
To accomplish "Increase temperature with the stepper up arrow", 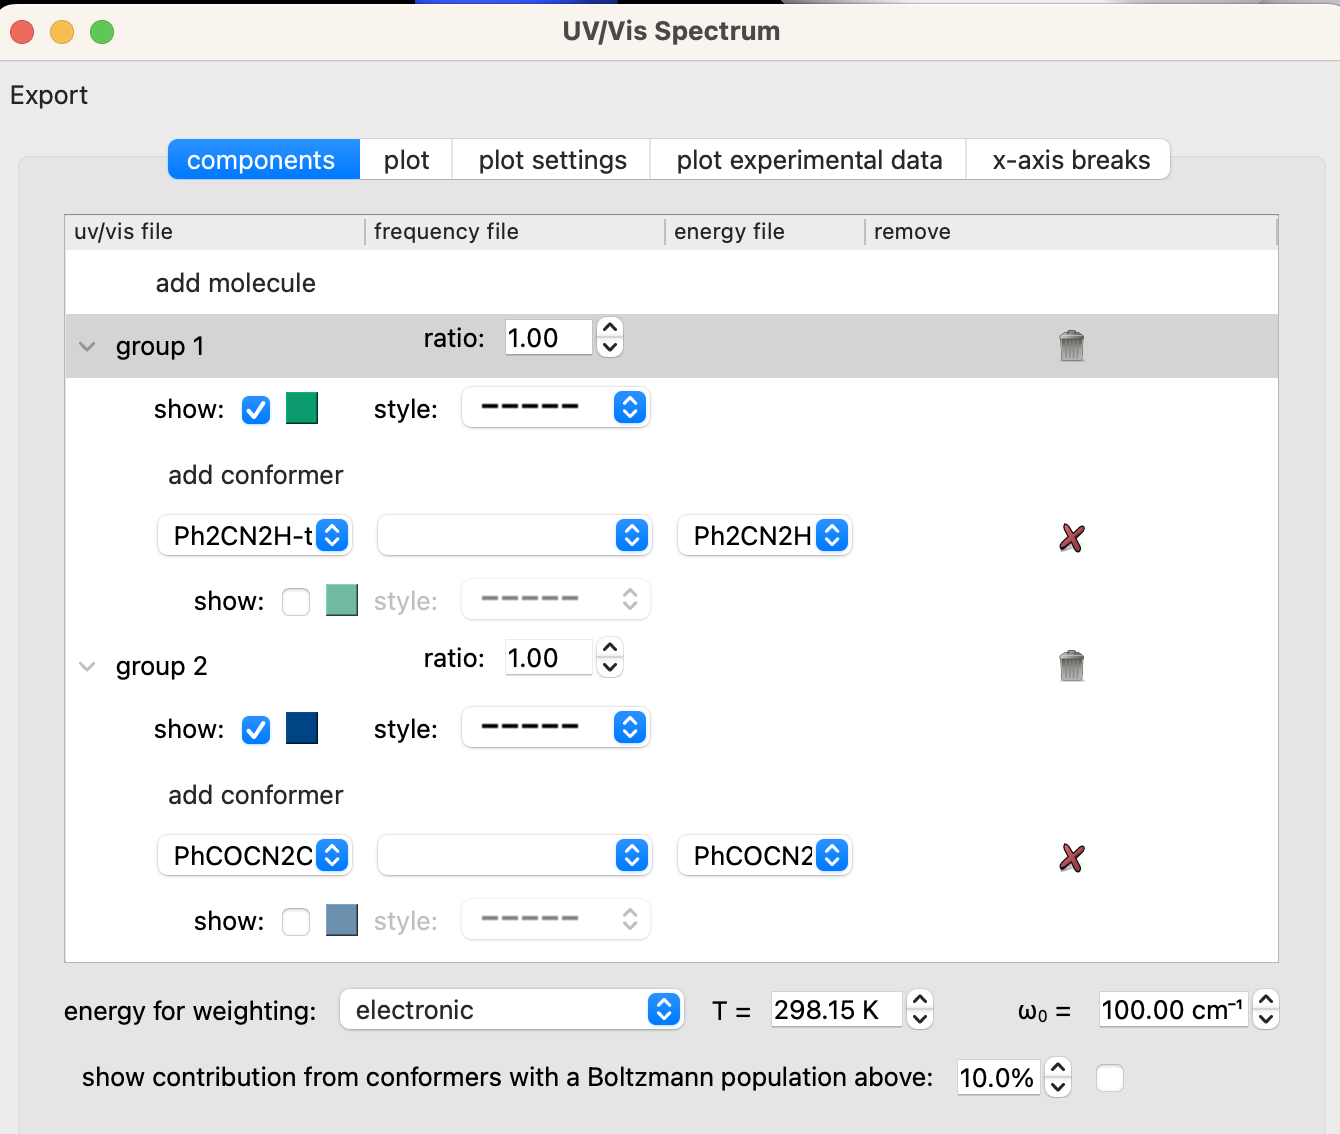I will (920, 1000).
